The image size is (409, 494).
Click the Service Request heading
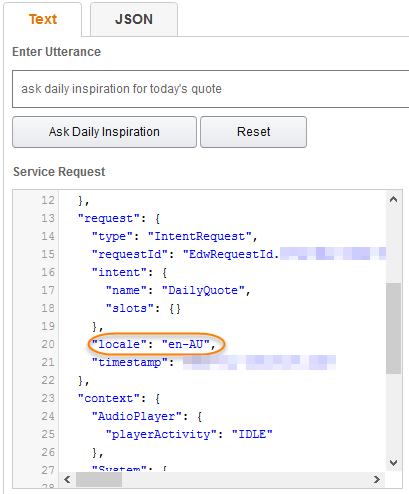pyautogui.click(x=59, y=172)
